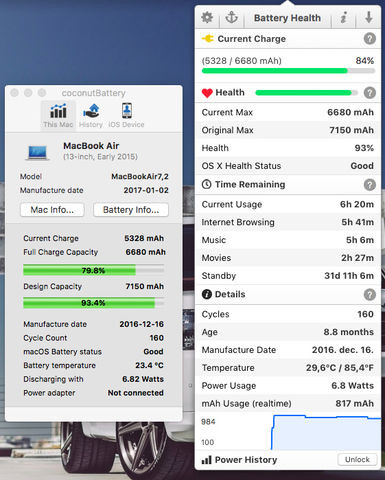
Task: Click the Movies 2h 27m row
Action: 288,258
